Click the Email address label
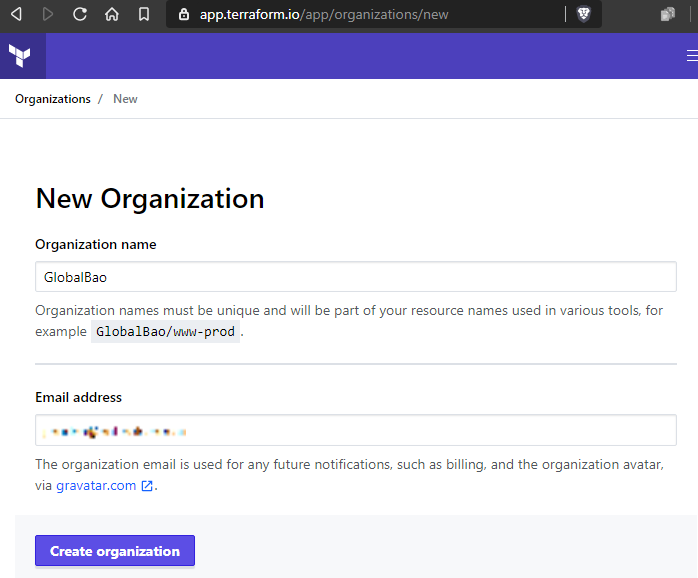 78,397
